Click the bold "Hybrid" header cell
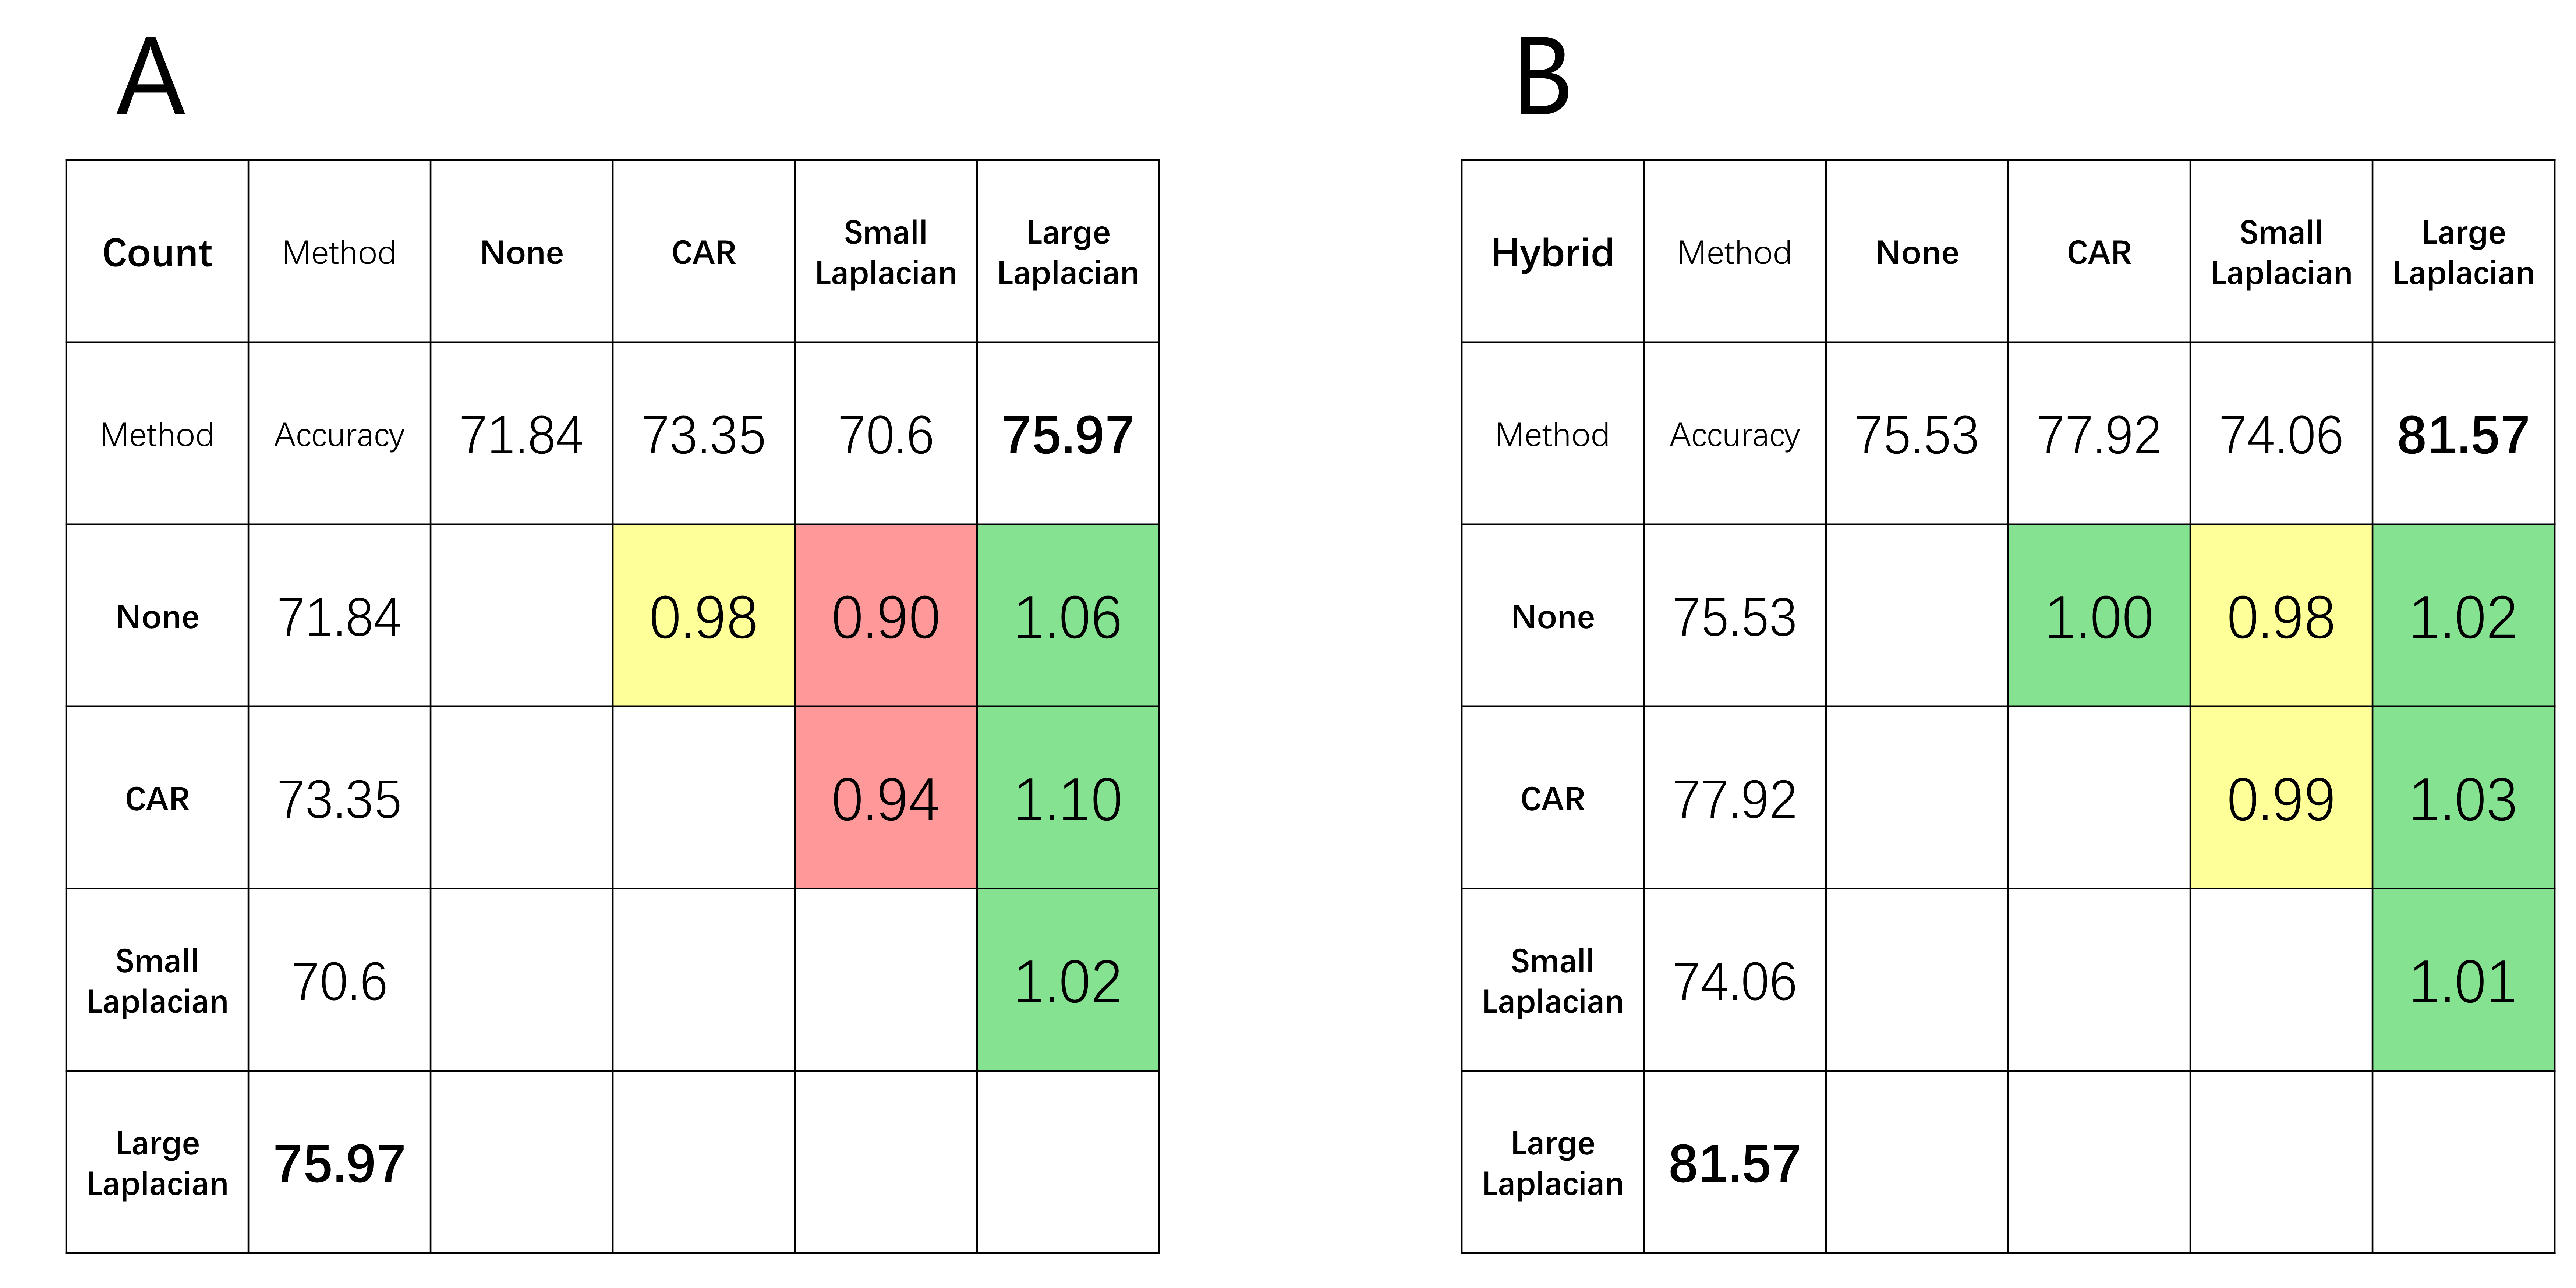The height and width of the screenshot is (1288, 2576). pos(1552,252)
